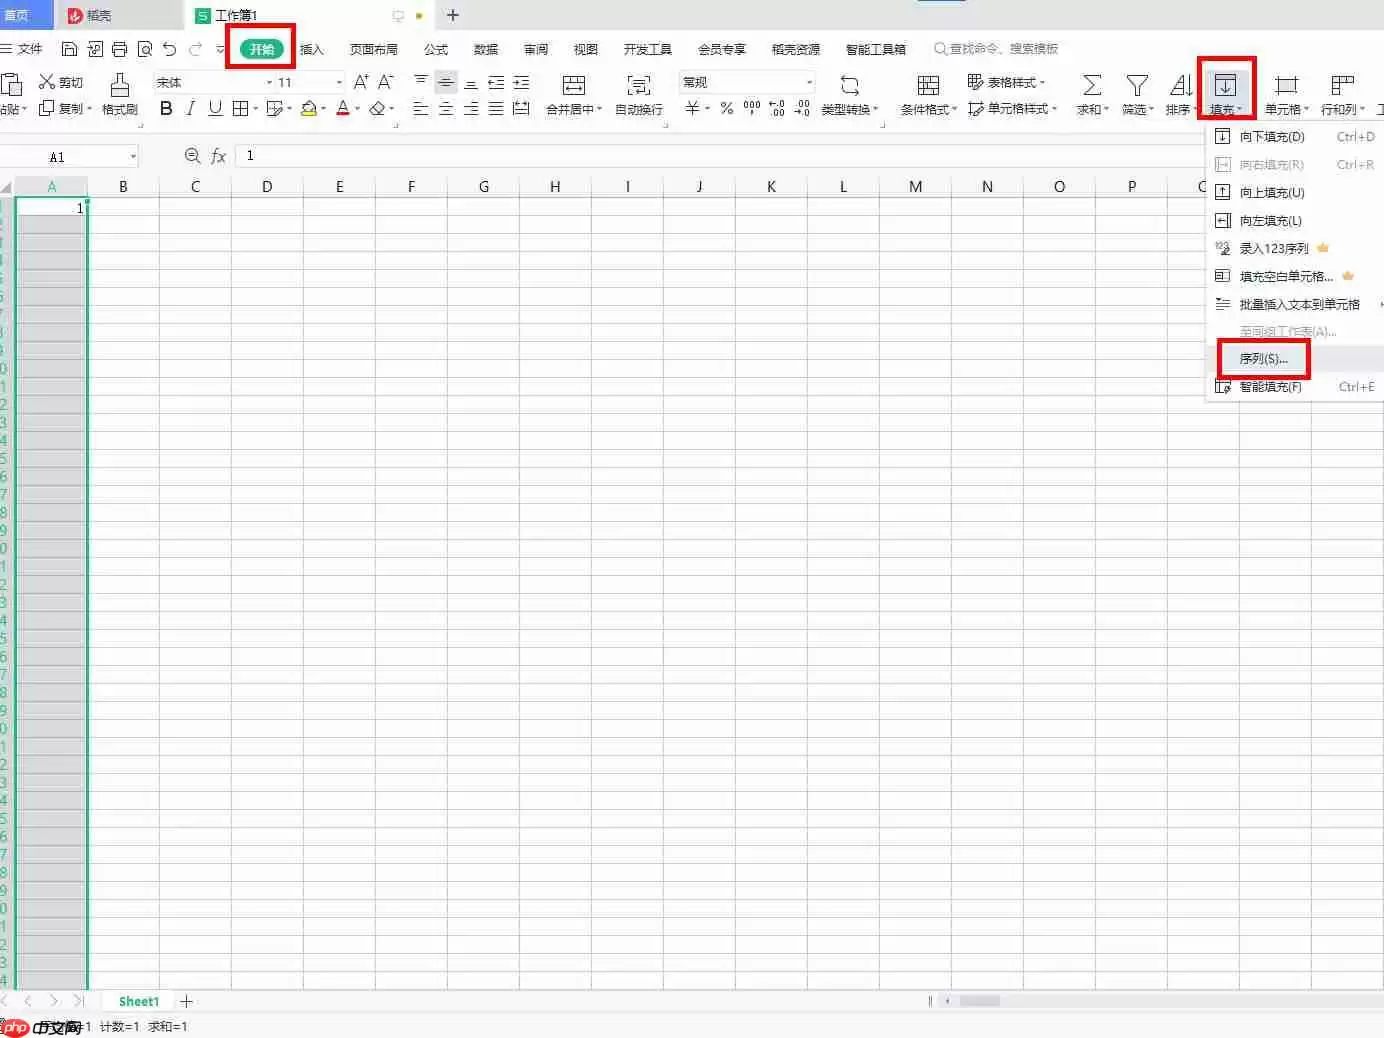
Task: Click the fill color bucket swatch
Action: pyautogui.click(x=309, y=108)
